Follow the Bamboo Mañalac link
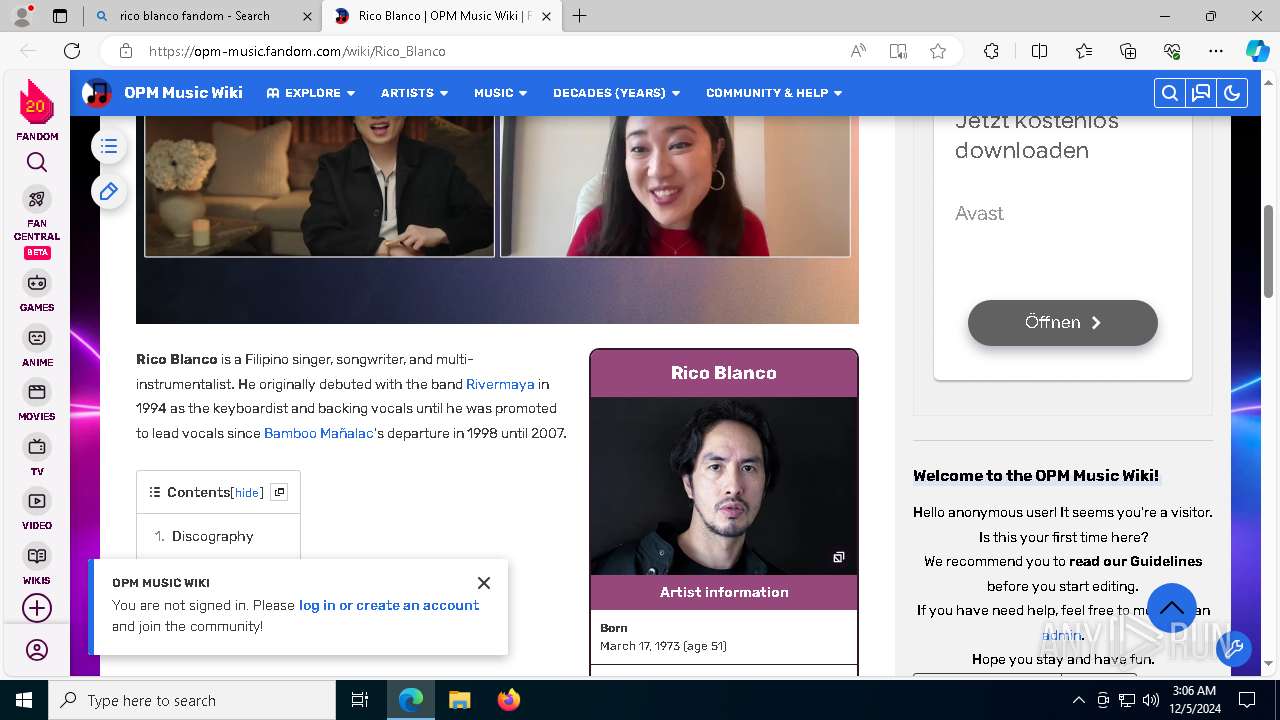Image resolution: width=1280 pixels, height=720 pixels. (319, 433)
